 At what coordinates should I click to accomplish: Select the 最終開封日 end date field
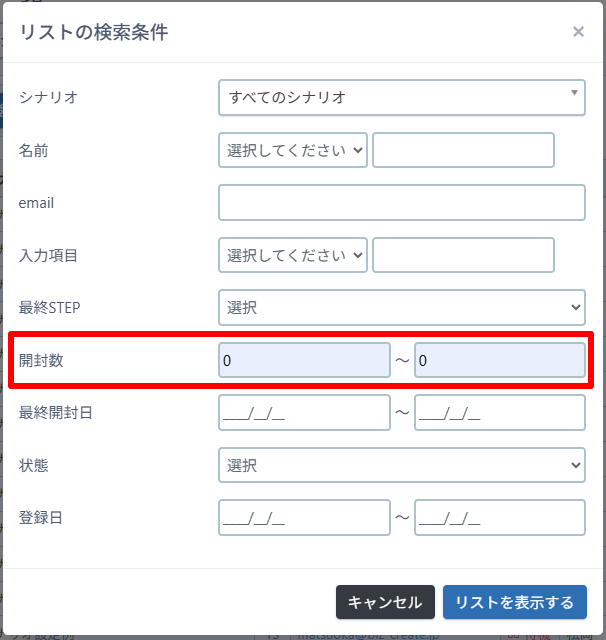(x=499, y=412)
